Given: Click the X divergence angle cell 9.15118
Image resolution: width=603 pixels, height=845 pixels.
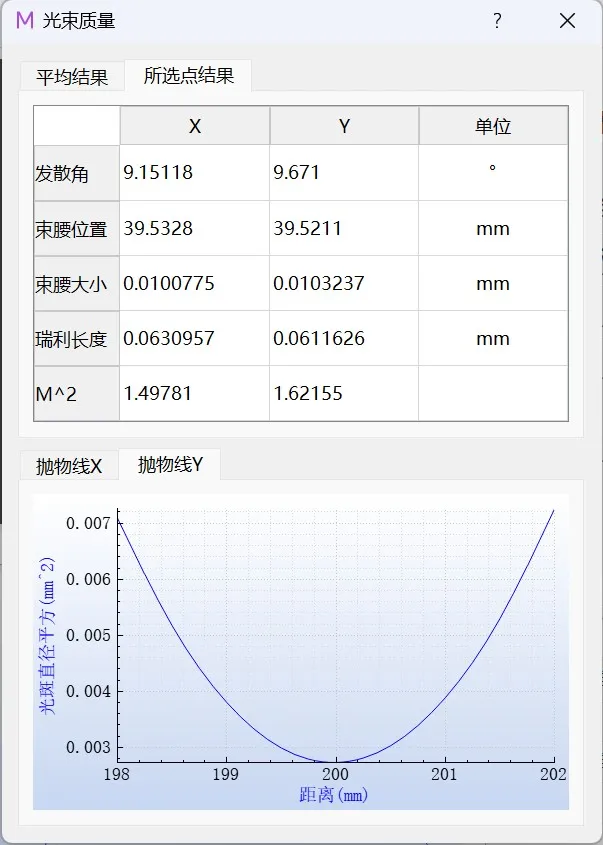Looking at the screenshot, I should tap(195, 173).
